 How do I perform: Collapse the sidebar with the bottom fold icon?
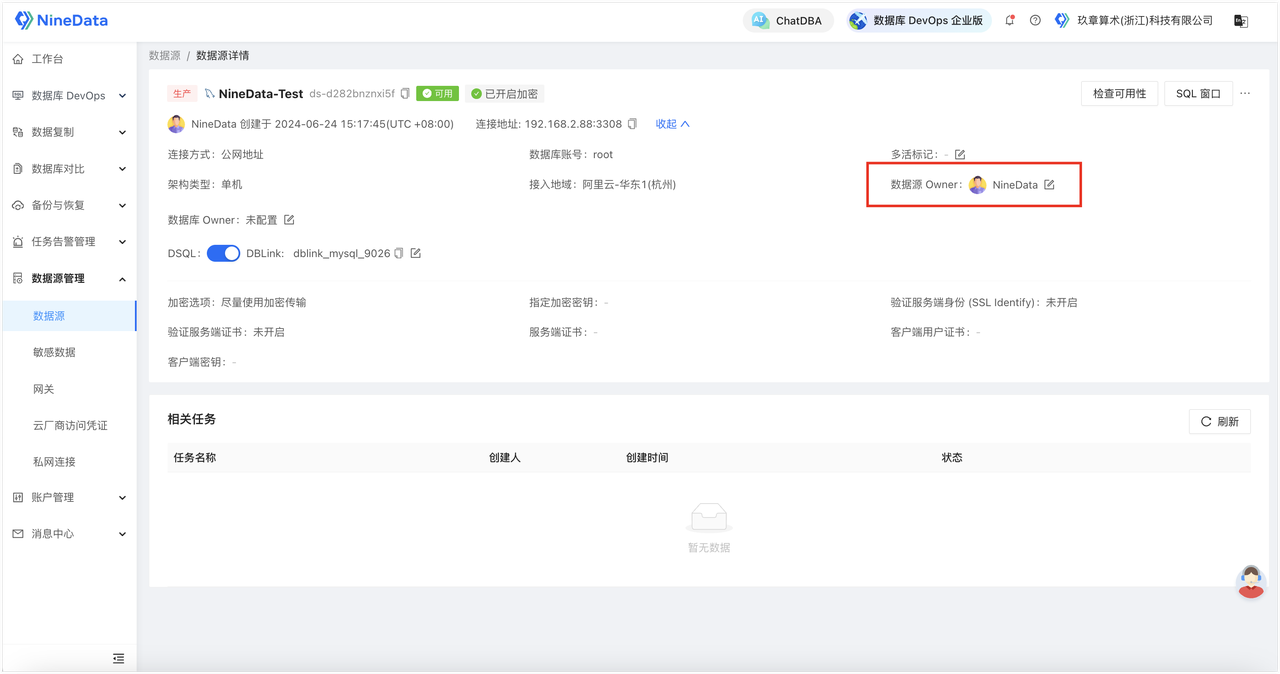point(119,658)
